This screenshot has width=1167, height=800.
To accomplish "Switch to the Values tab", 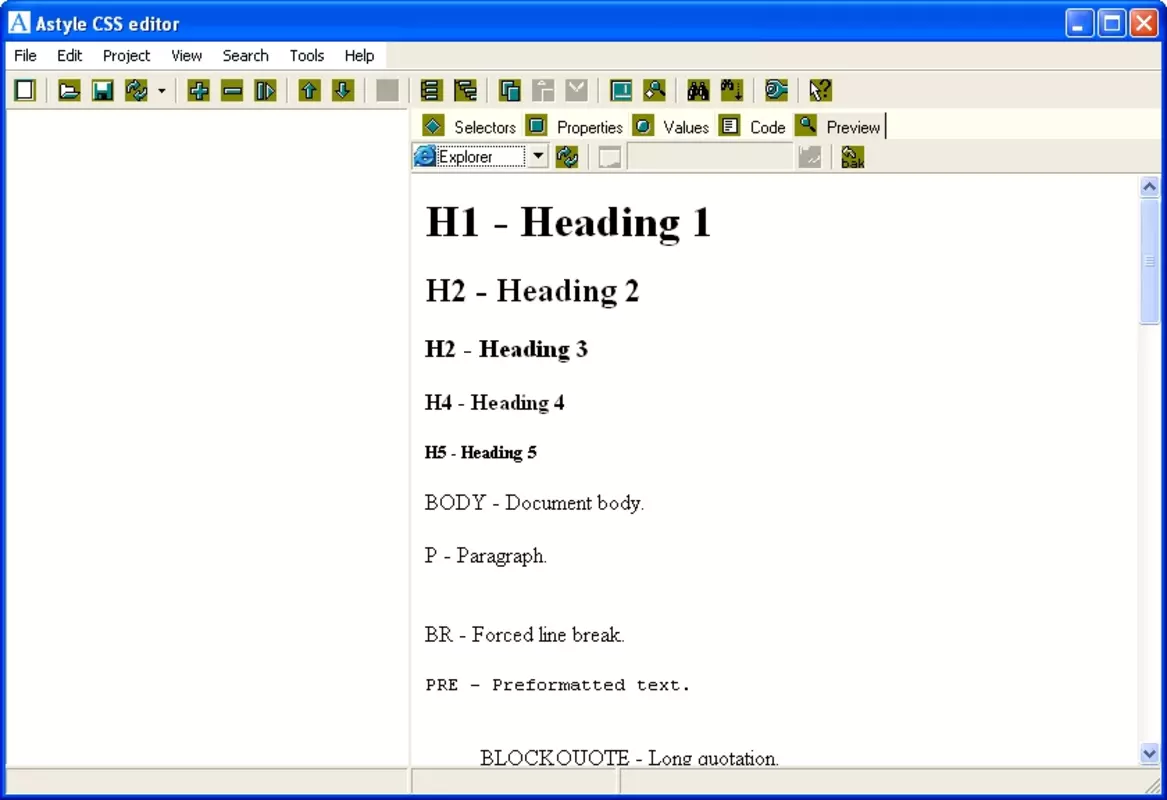I will 671,127.
